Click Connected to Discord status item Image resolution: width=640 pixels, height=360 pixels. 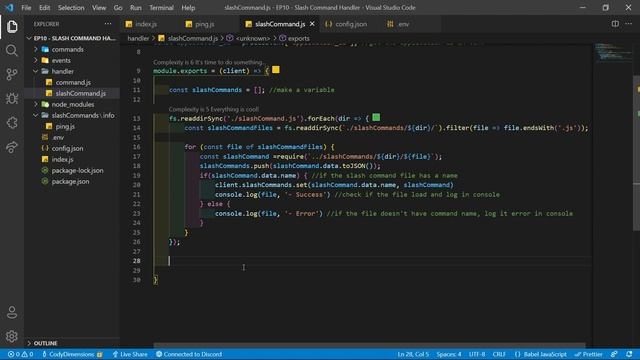coord(189,354)
